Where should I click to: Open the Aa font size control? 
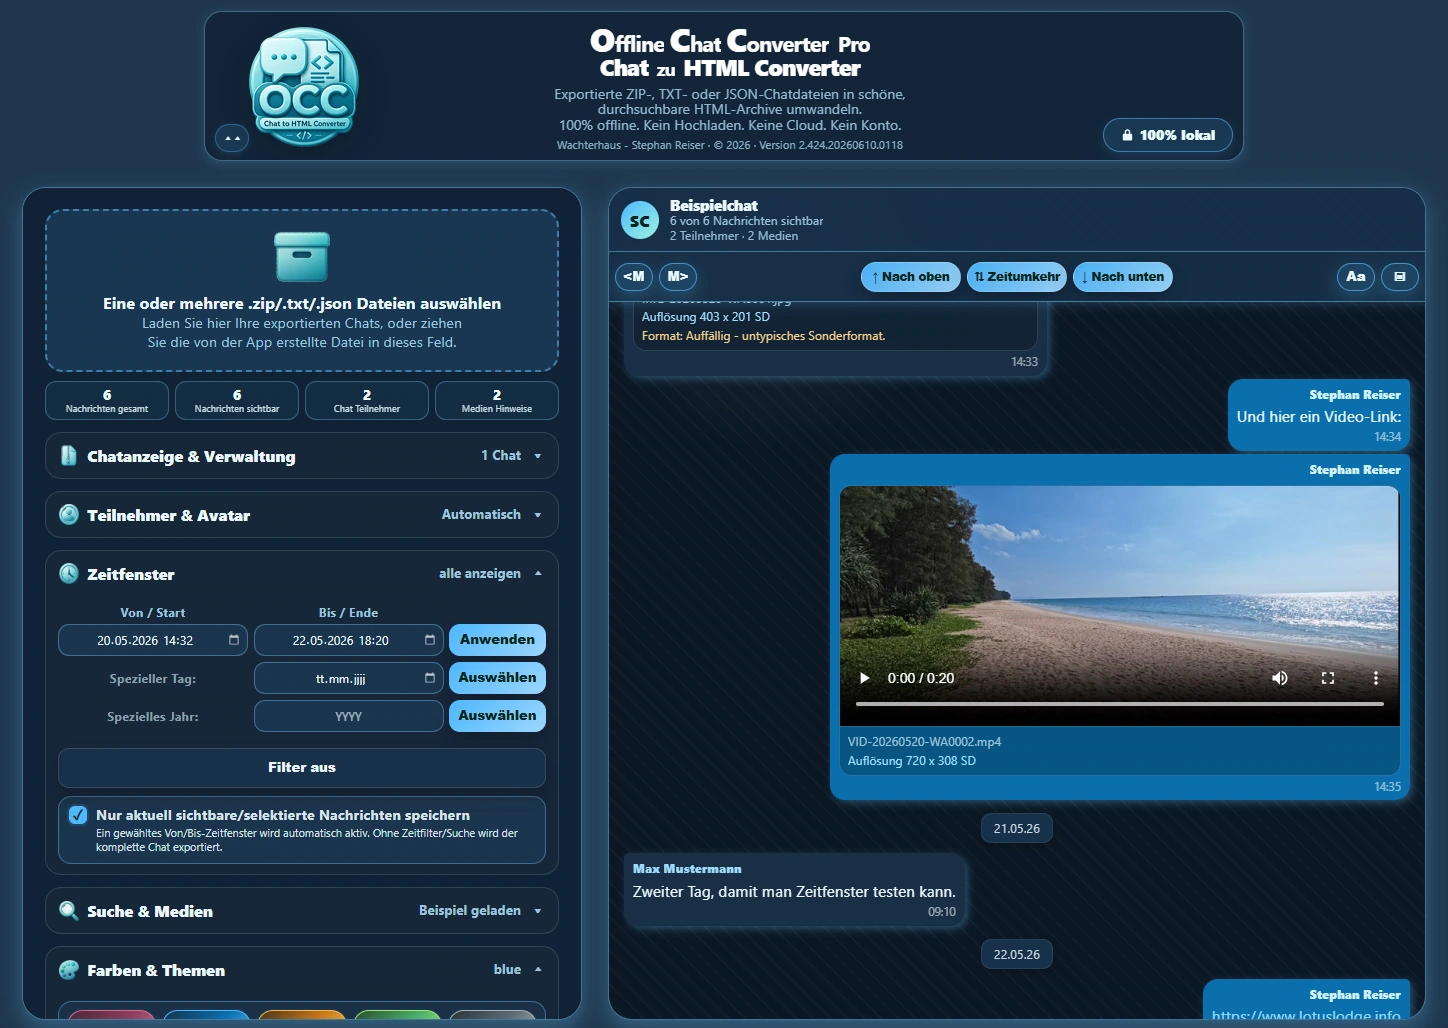pos(1356,277)
